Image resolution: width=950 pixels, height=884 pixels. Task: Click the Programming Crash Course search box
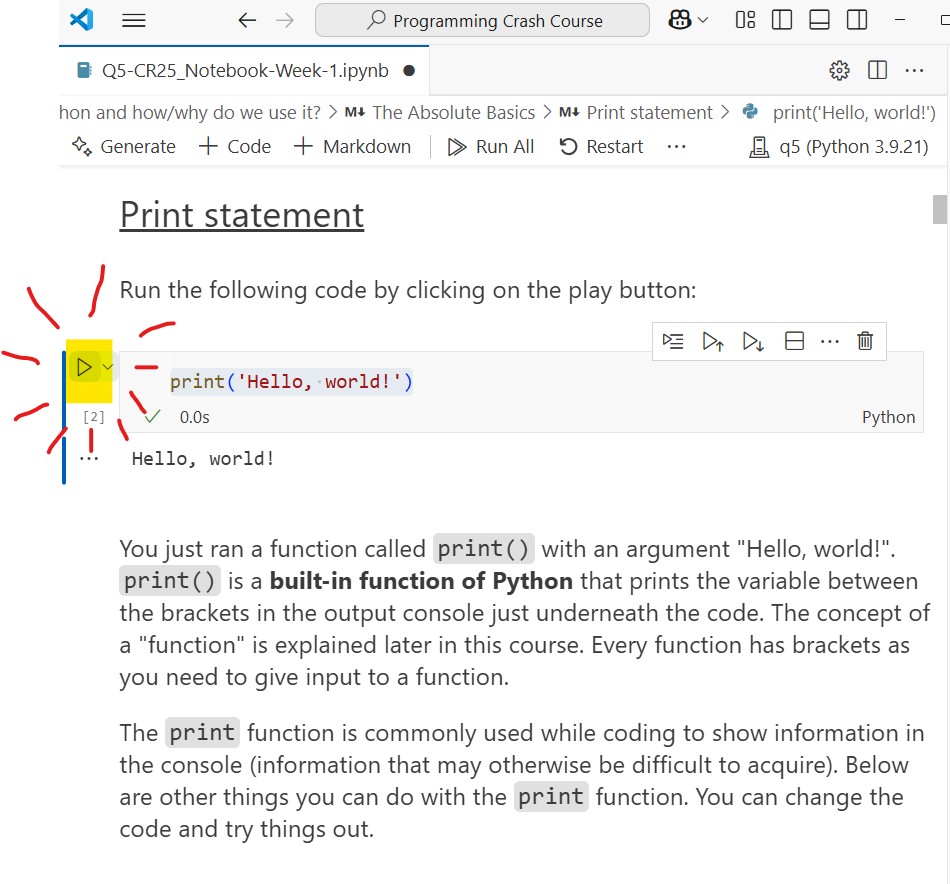[x=482, y=21]
